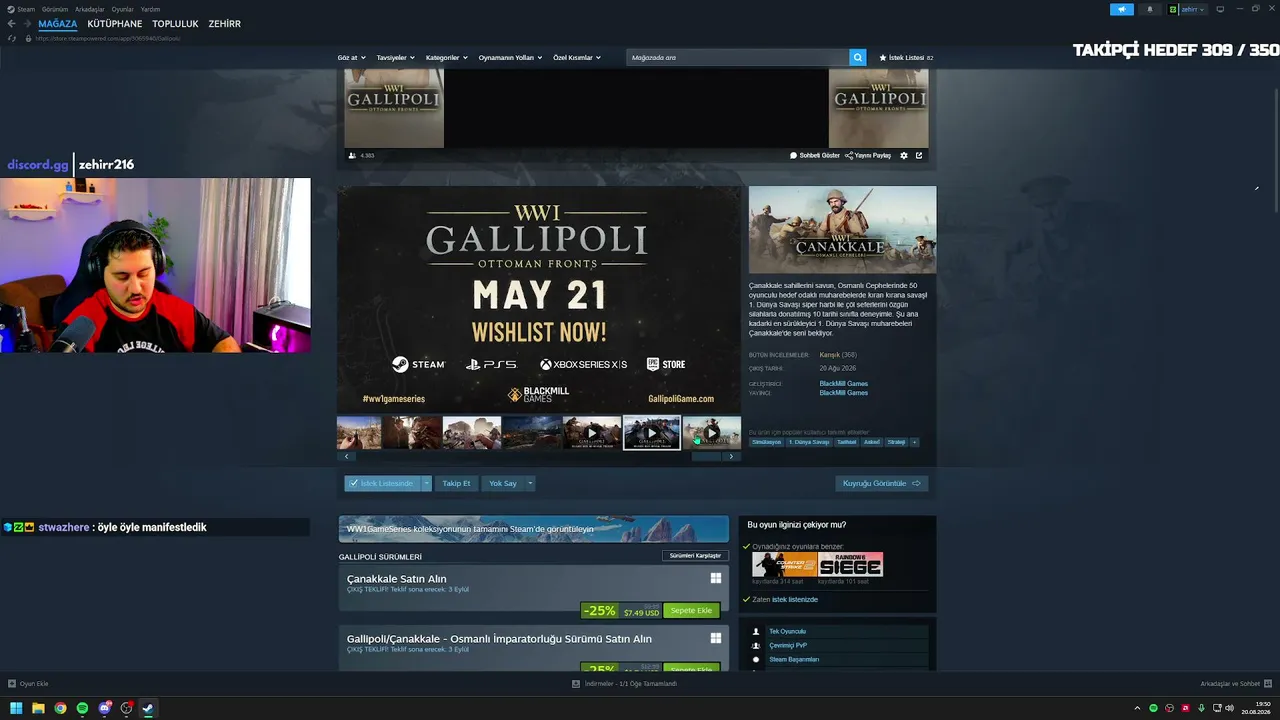Click the downloads icon in Steam's bottom bar
This screenshot has height=720, width=1280.
576,684
